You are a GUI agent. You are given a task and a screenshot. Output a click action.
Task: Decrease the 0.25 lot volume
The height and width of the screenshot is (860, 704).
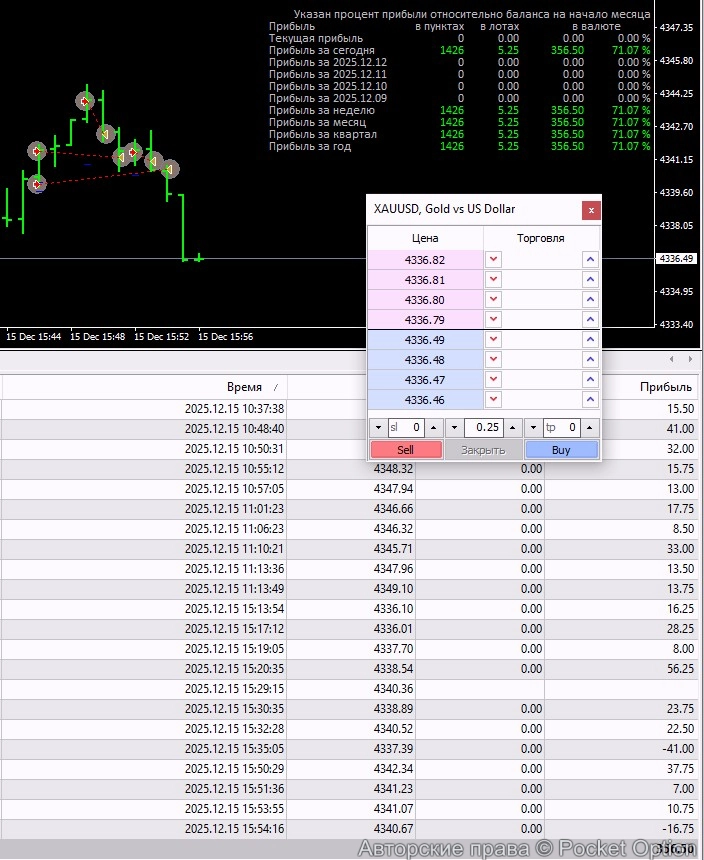pyautogui.click(x=454, y=427)
